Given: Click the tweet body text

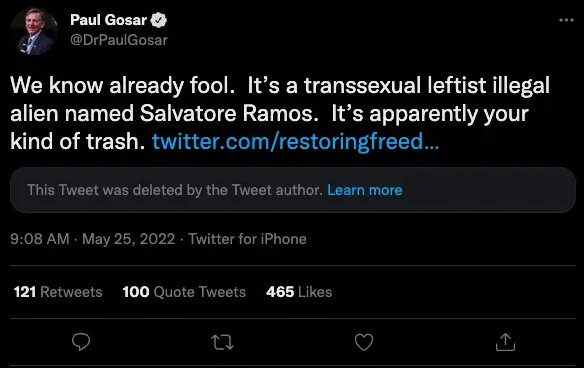Looking at the screenshot, I should point(280,113).
